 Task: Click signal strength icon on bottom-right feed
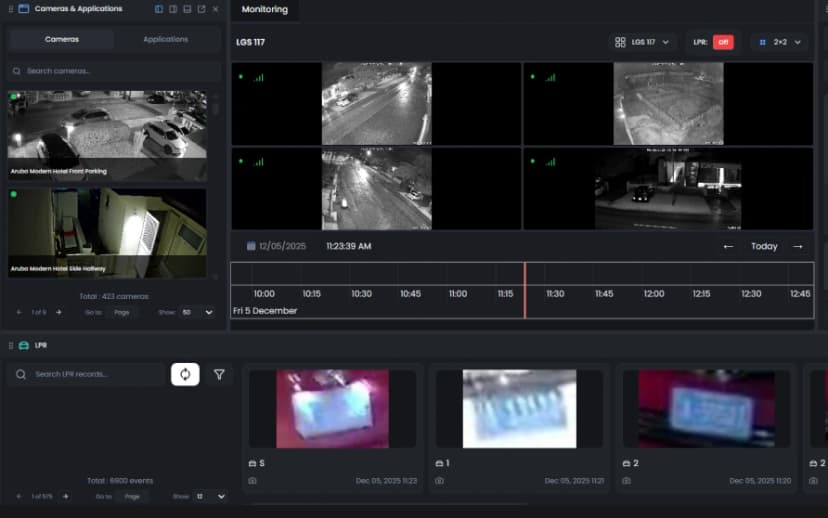(x=551, y=162)
